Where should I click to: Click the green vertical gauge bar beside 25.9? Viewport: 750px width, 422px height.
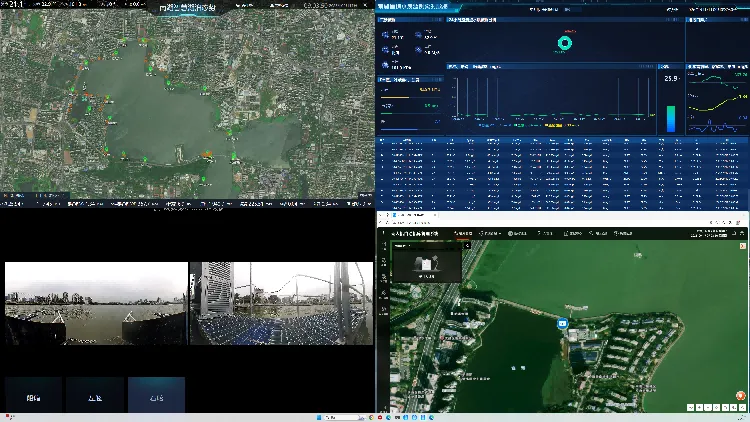671,119
